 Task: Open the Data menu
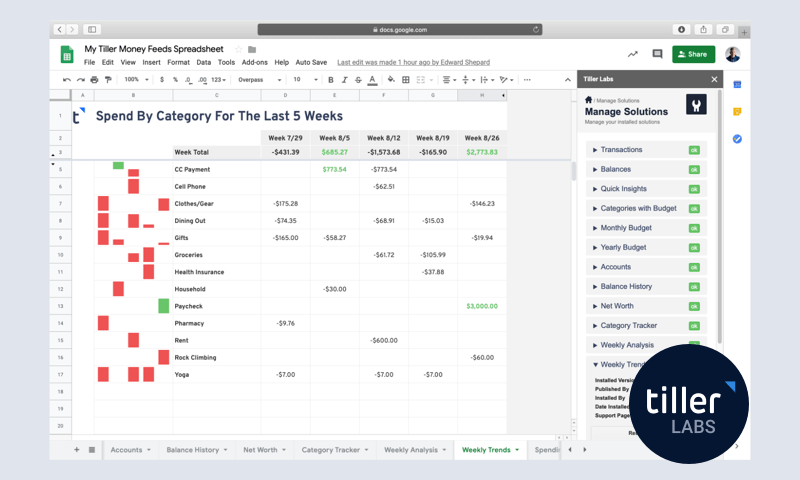tap(204, 62)
